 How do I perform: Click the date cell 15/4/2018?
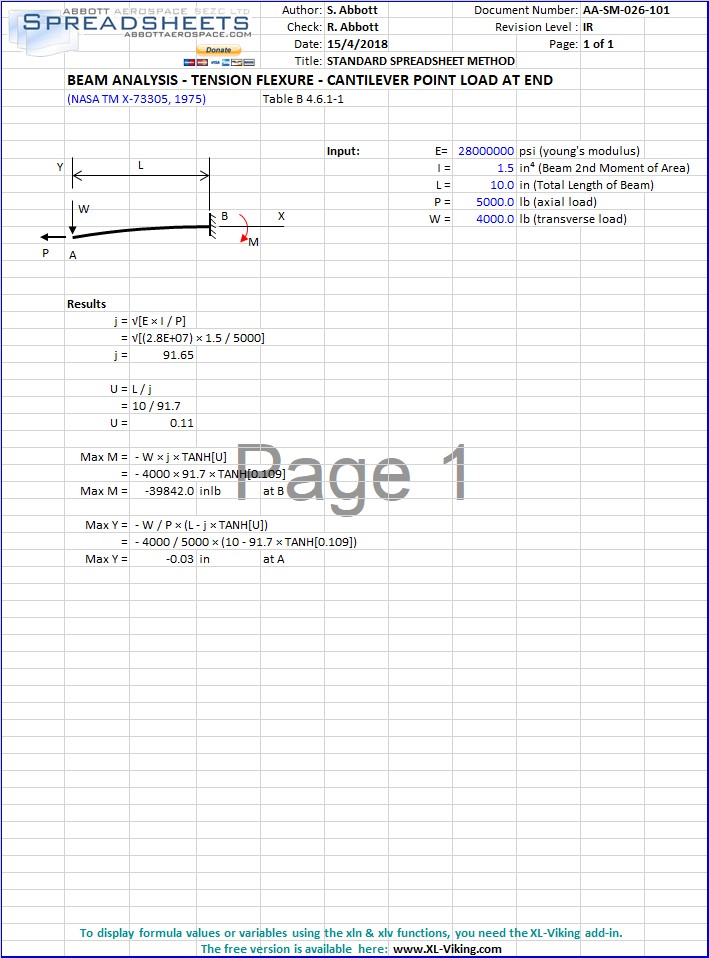tap(357, 44)
